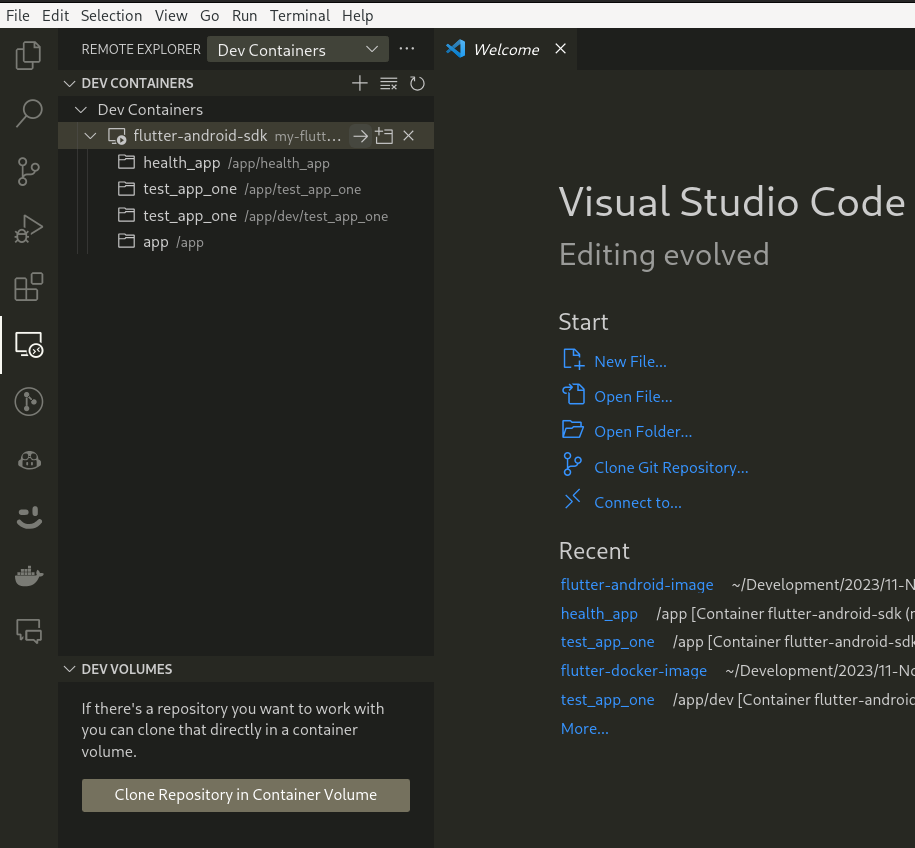This screenshot has width=915, height=848.
Task: Collapse the Dev Containers tree node
Action: point(81,110)
